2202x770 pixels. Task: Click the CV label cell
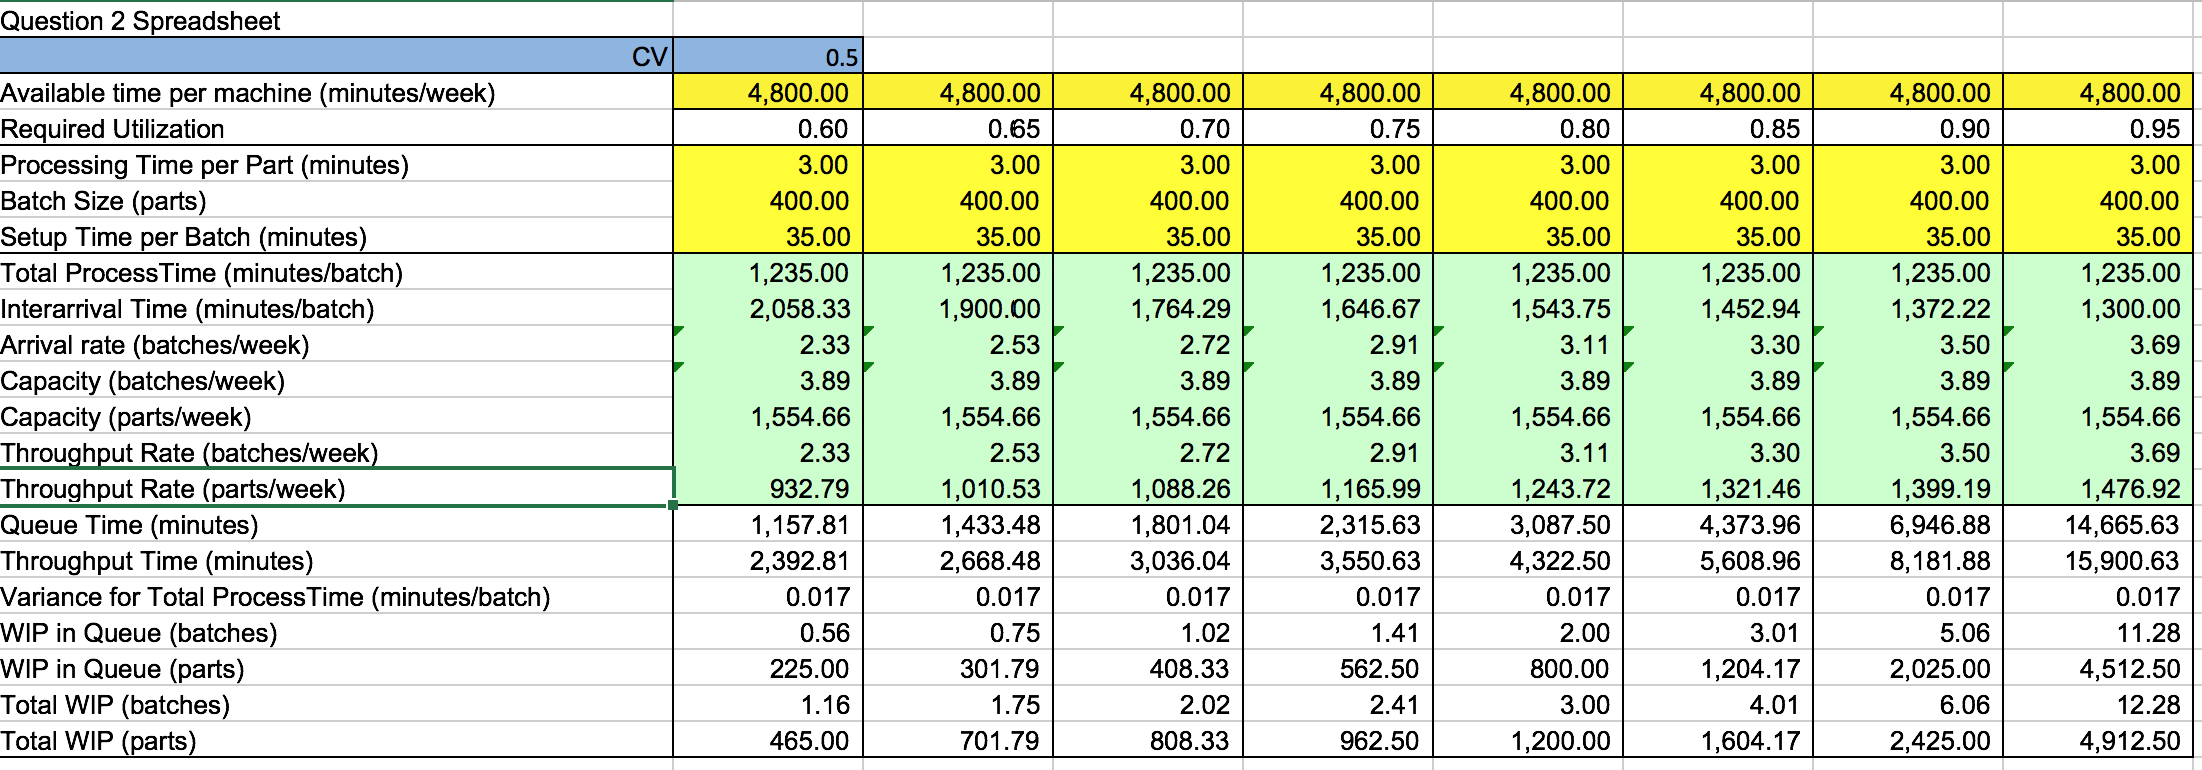pyautogui.click(x=336, y=56)
